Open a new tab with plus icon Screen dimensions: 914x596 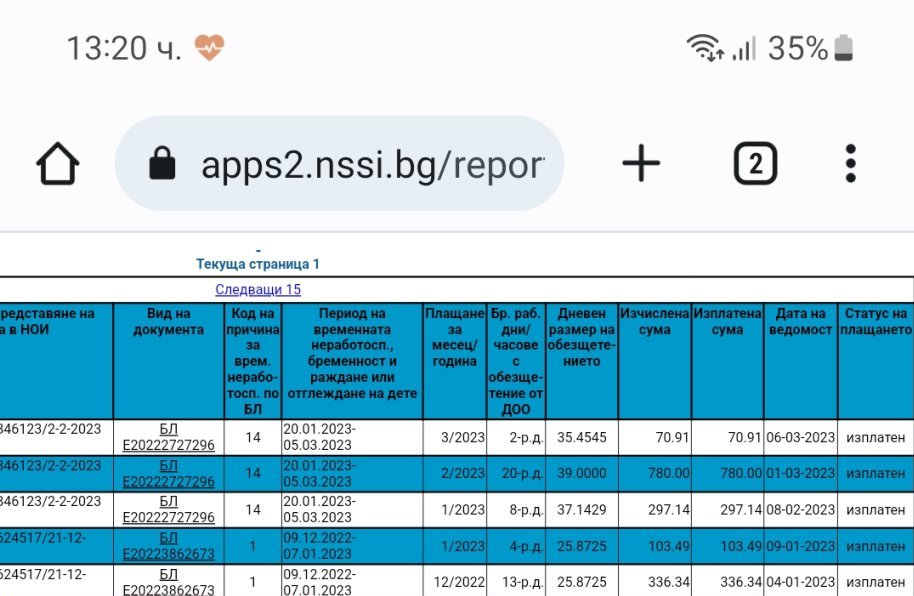click(641, 163)
